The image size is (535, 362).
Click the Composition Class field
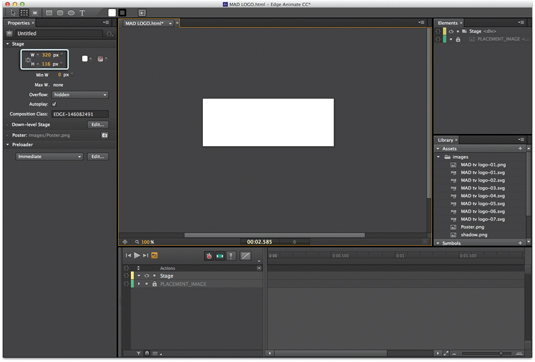coord(80,114)
